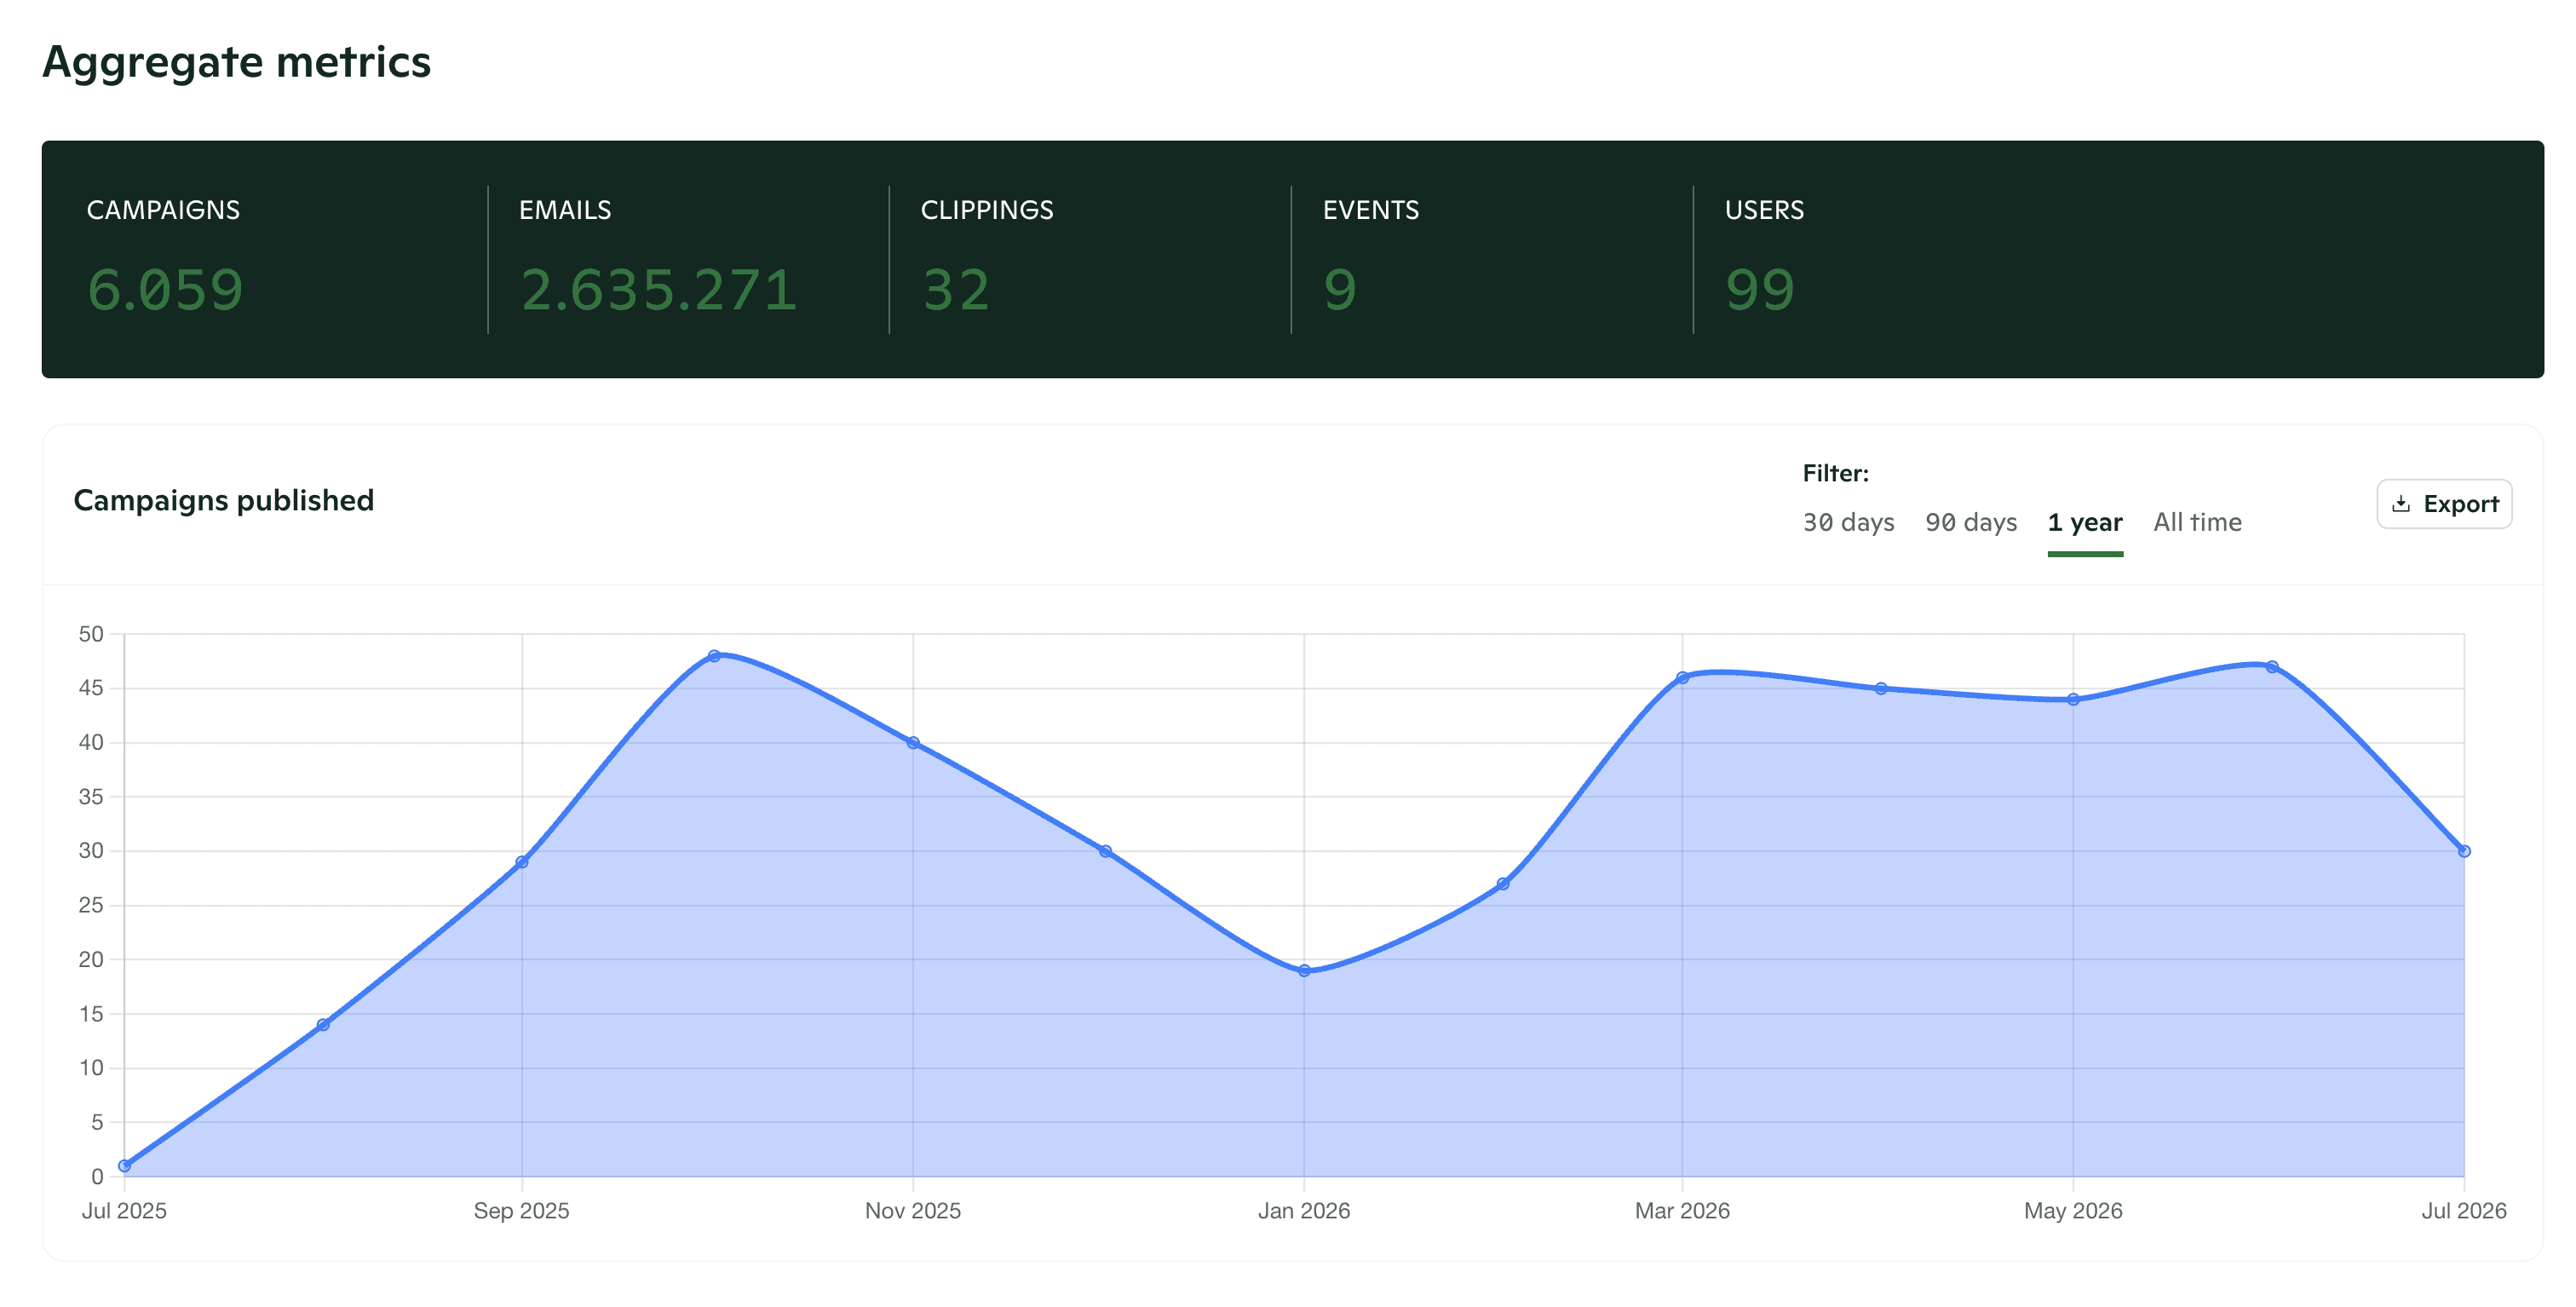Click the chart peak data point near 48

(x=714, y=656)
